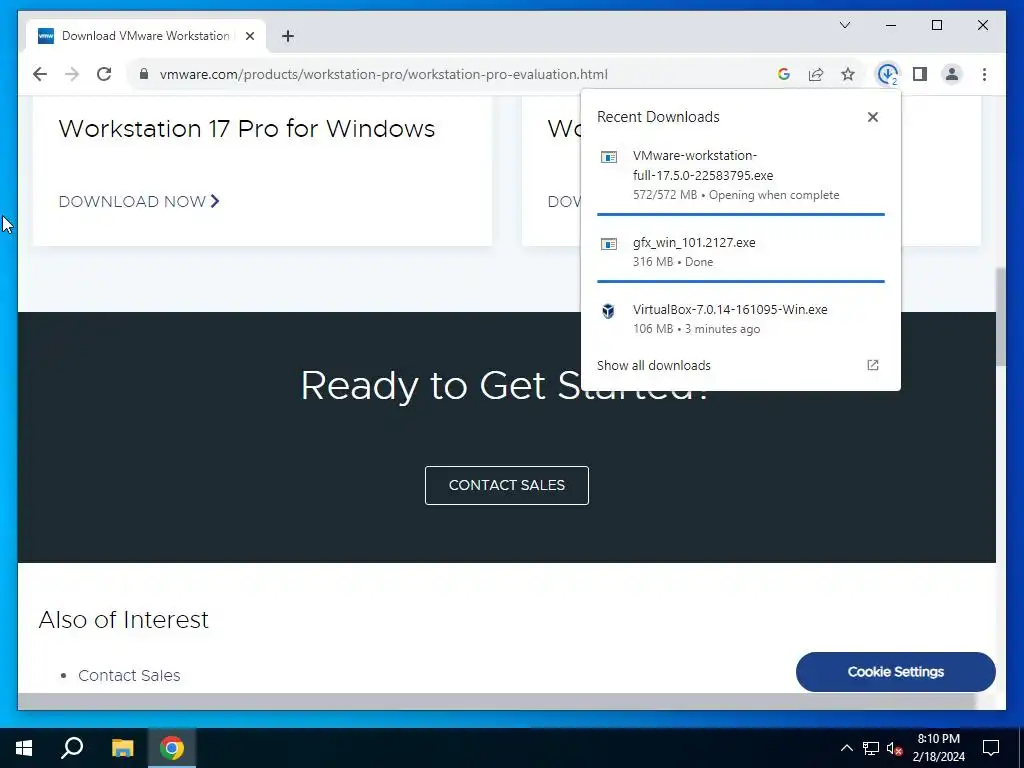Bookmark this page with the star
Image resolution: width=1024 pixels, height=768 pixels.
(x=848, y=74)
